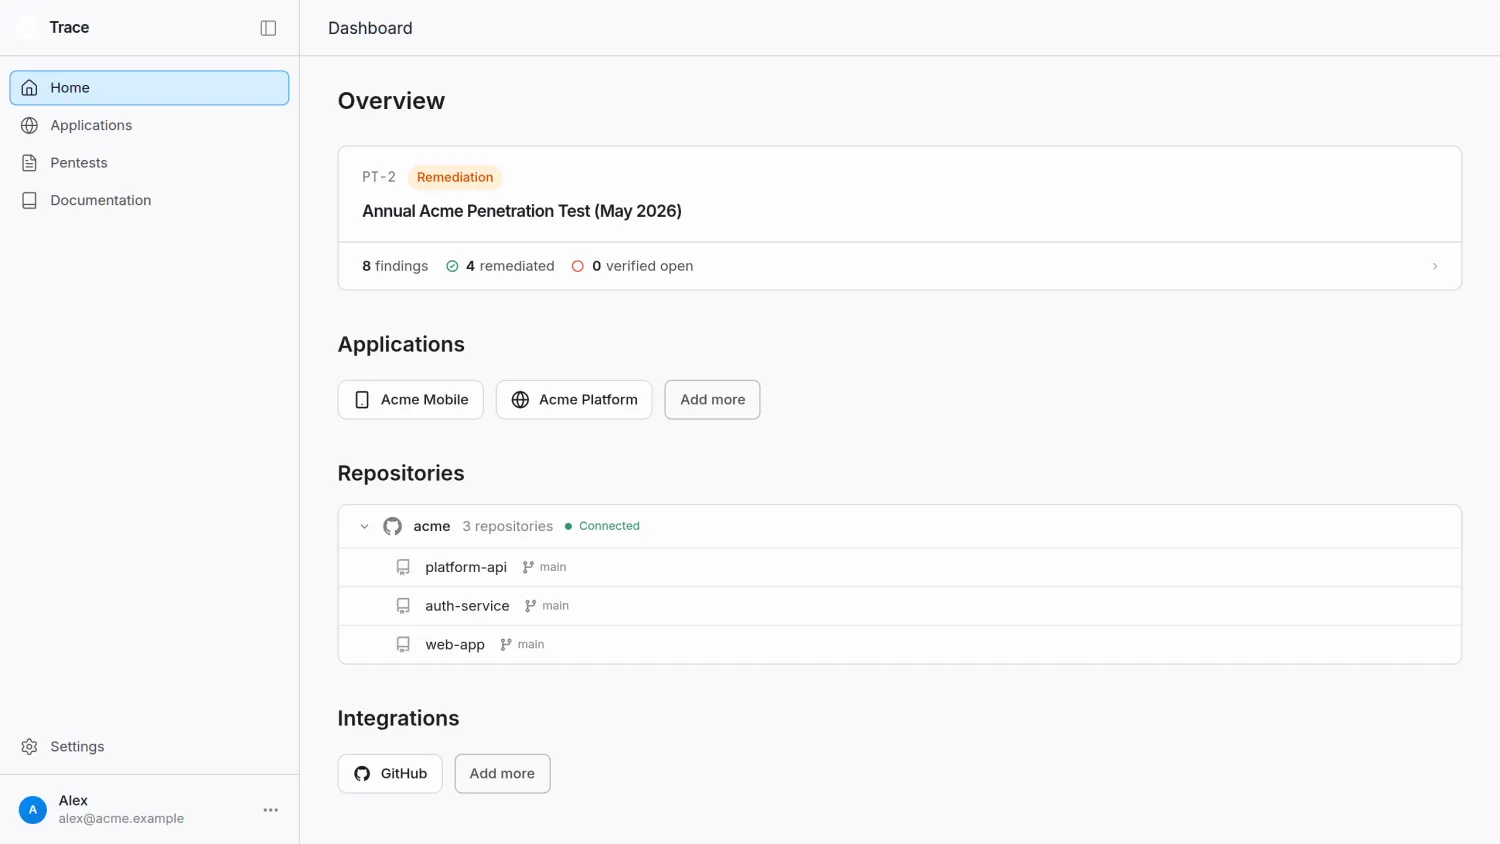This screenshot has height=844, width=1500.
Task: Click the Documentation book icon
Action: pyautogui.click(x=30, y=200)
